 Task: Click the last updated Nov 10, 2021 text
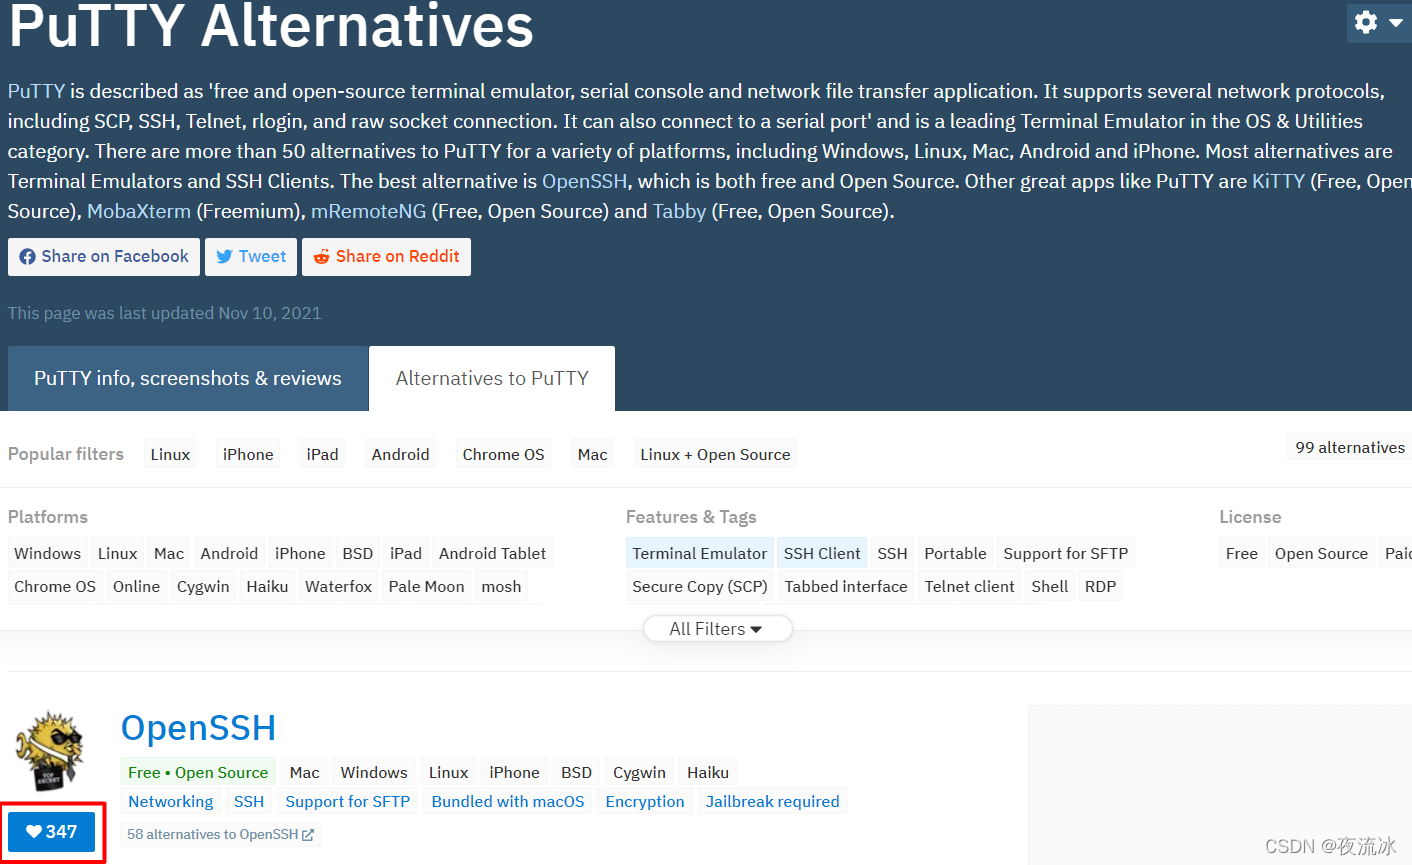click(165, 313)
